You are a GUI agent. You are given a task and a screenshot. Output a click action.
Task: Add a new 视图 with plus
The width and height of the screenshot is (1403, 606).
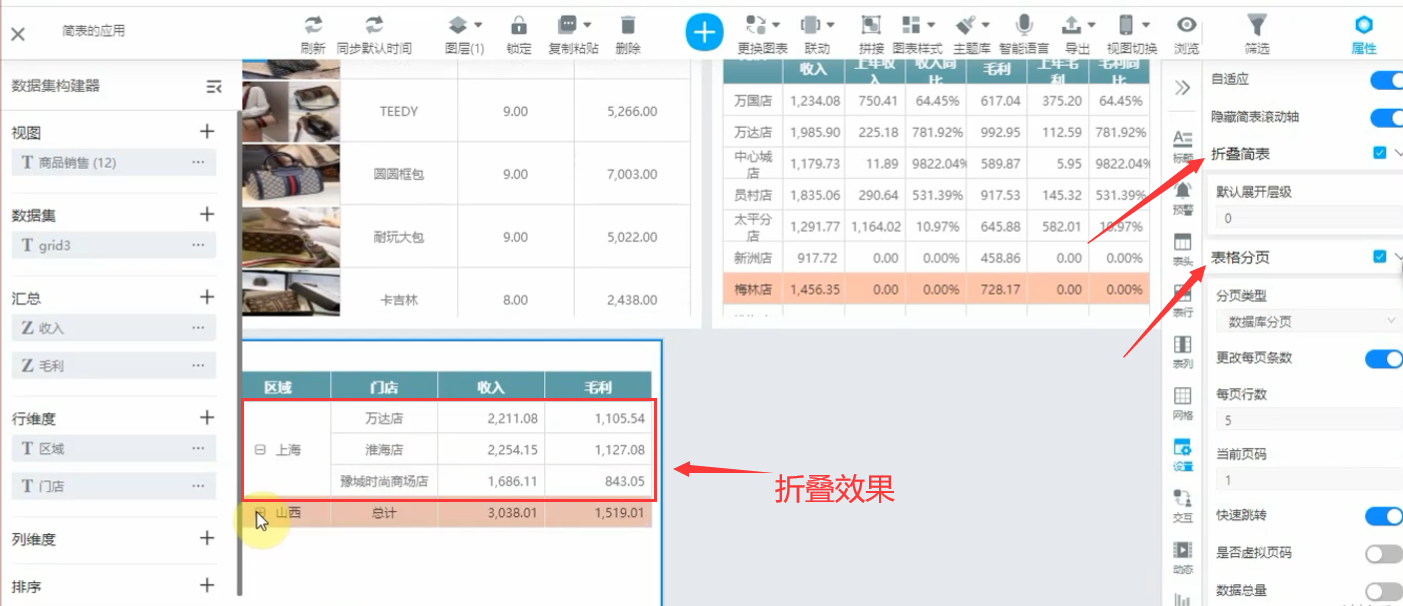[207, 131]
